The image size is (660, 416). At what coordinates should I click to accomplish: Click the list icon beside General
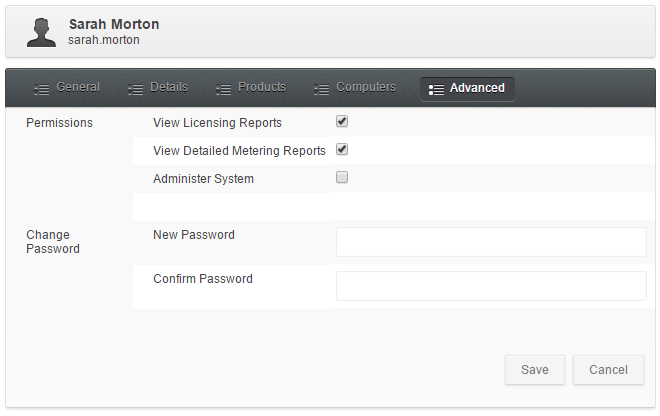(x=41, y=89)
